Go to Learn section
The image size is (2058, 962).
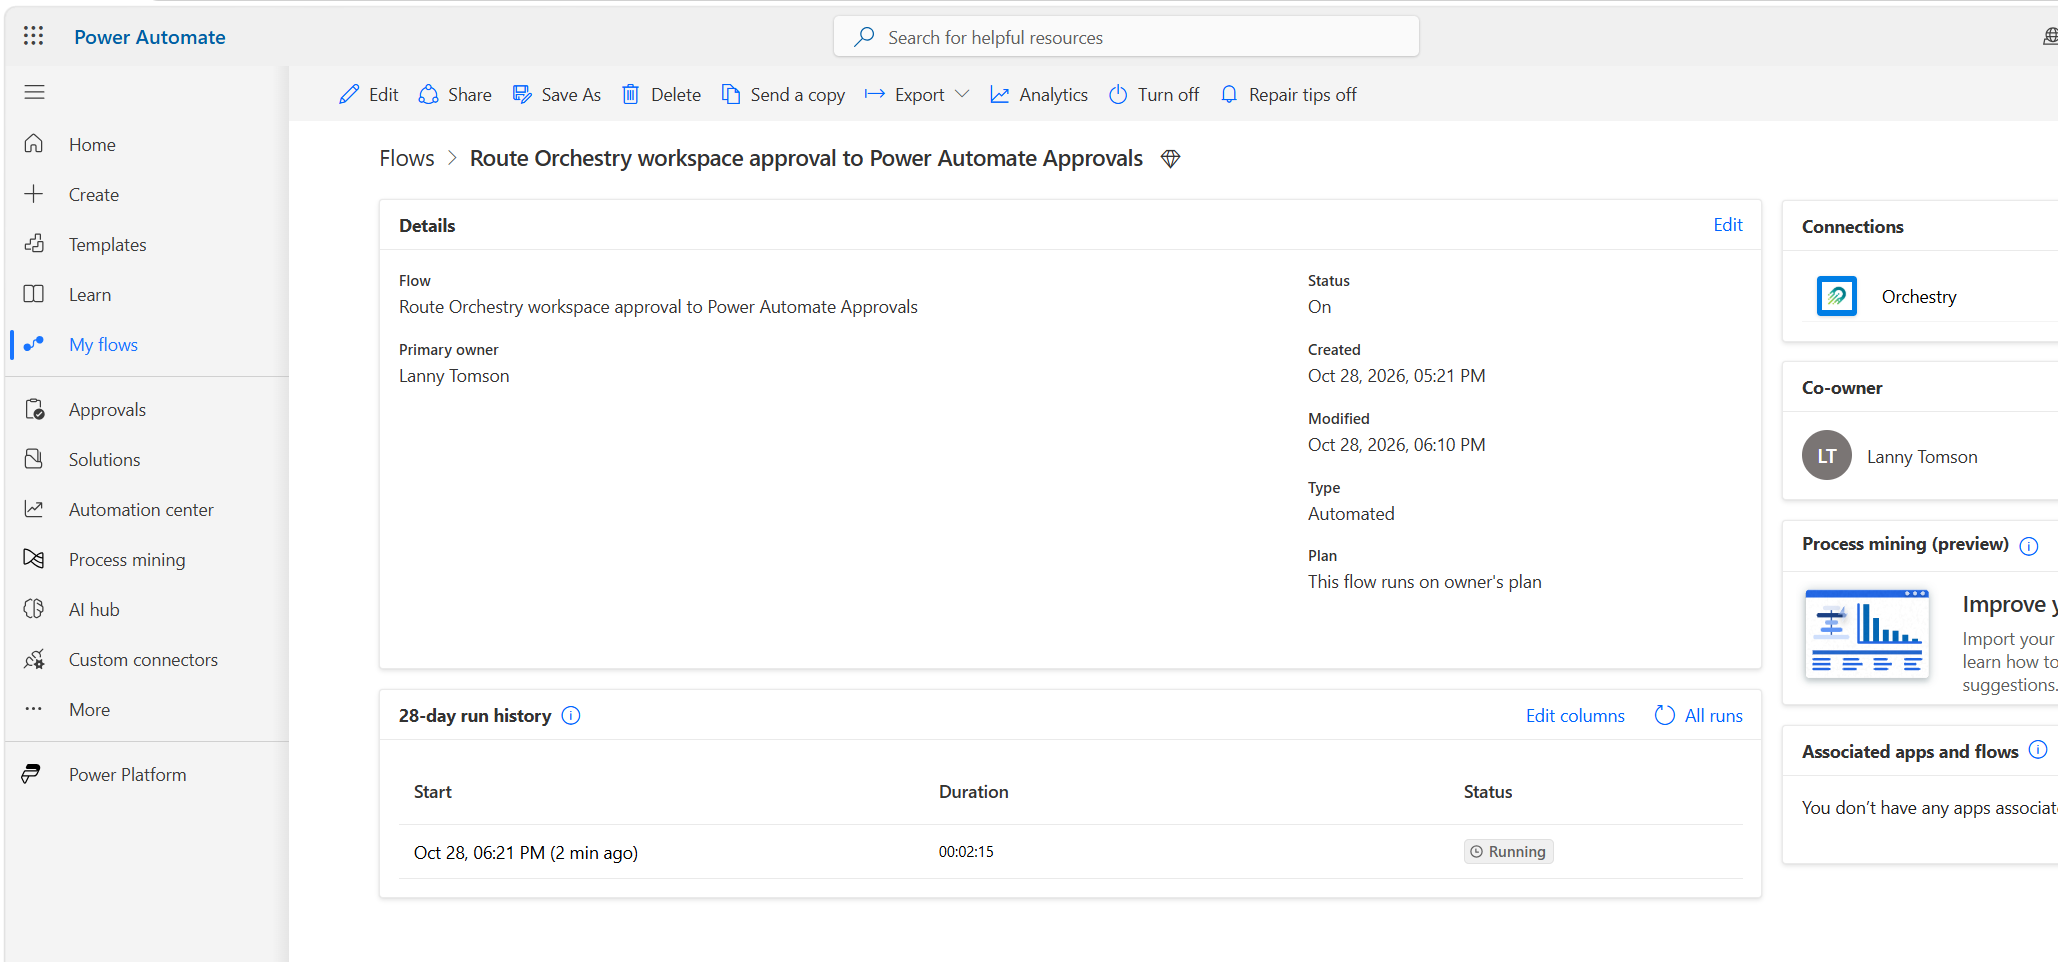pos(90,295)
